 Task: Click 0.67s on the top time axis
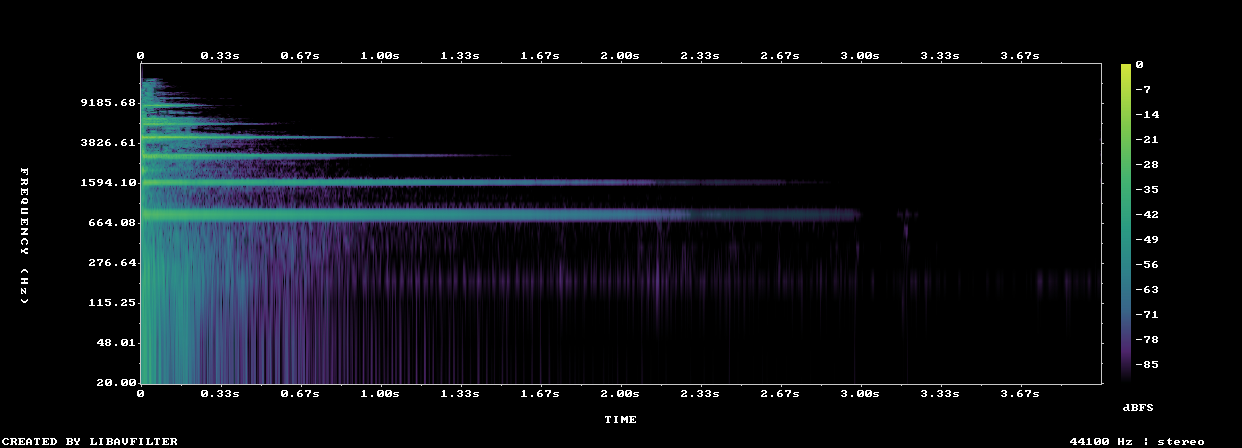[300, 56]
